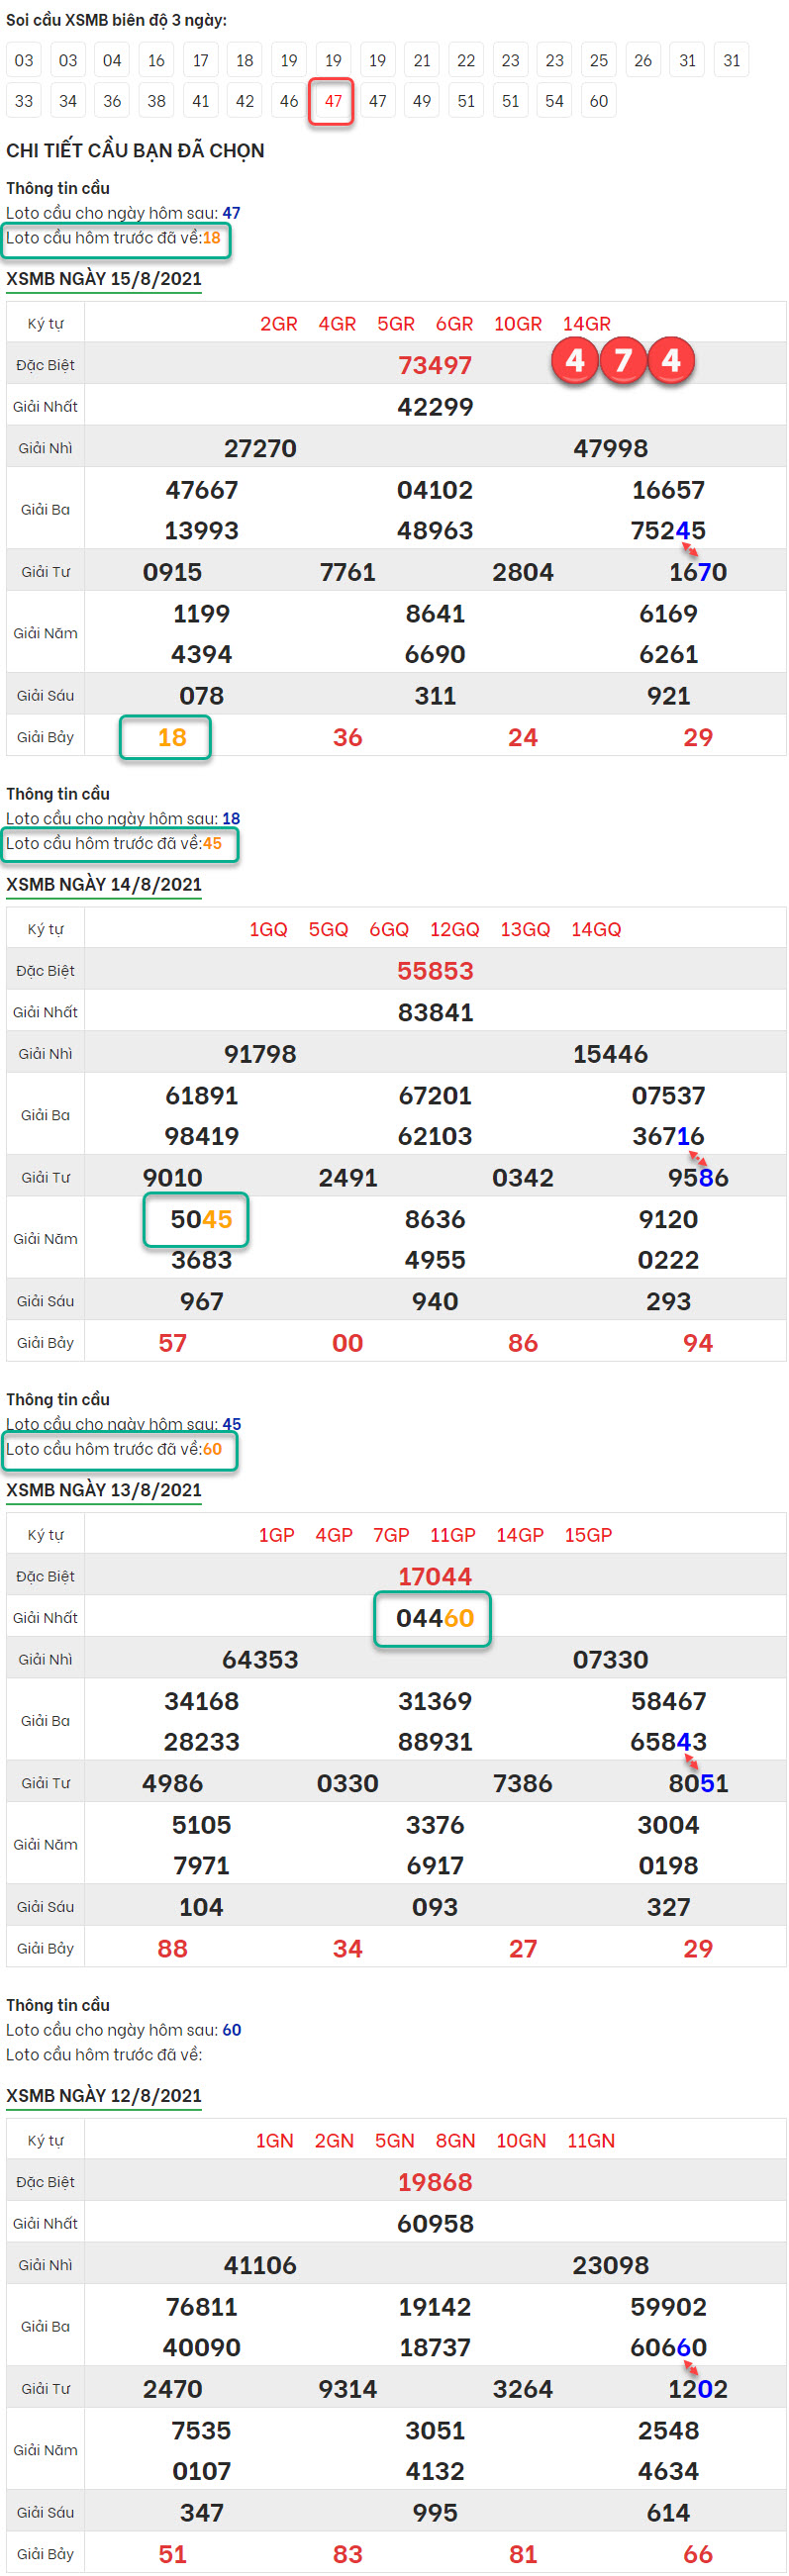
Task: Click the boxed 5045 in Giải Năm
Action: tap(200, 1219)
